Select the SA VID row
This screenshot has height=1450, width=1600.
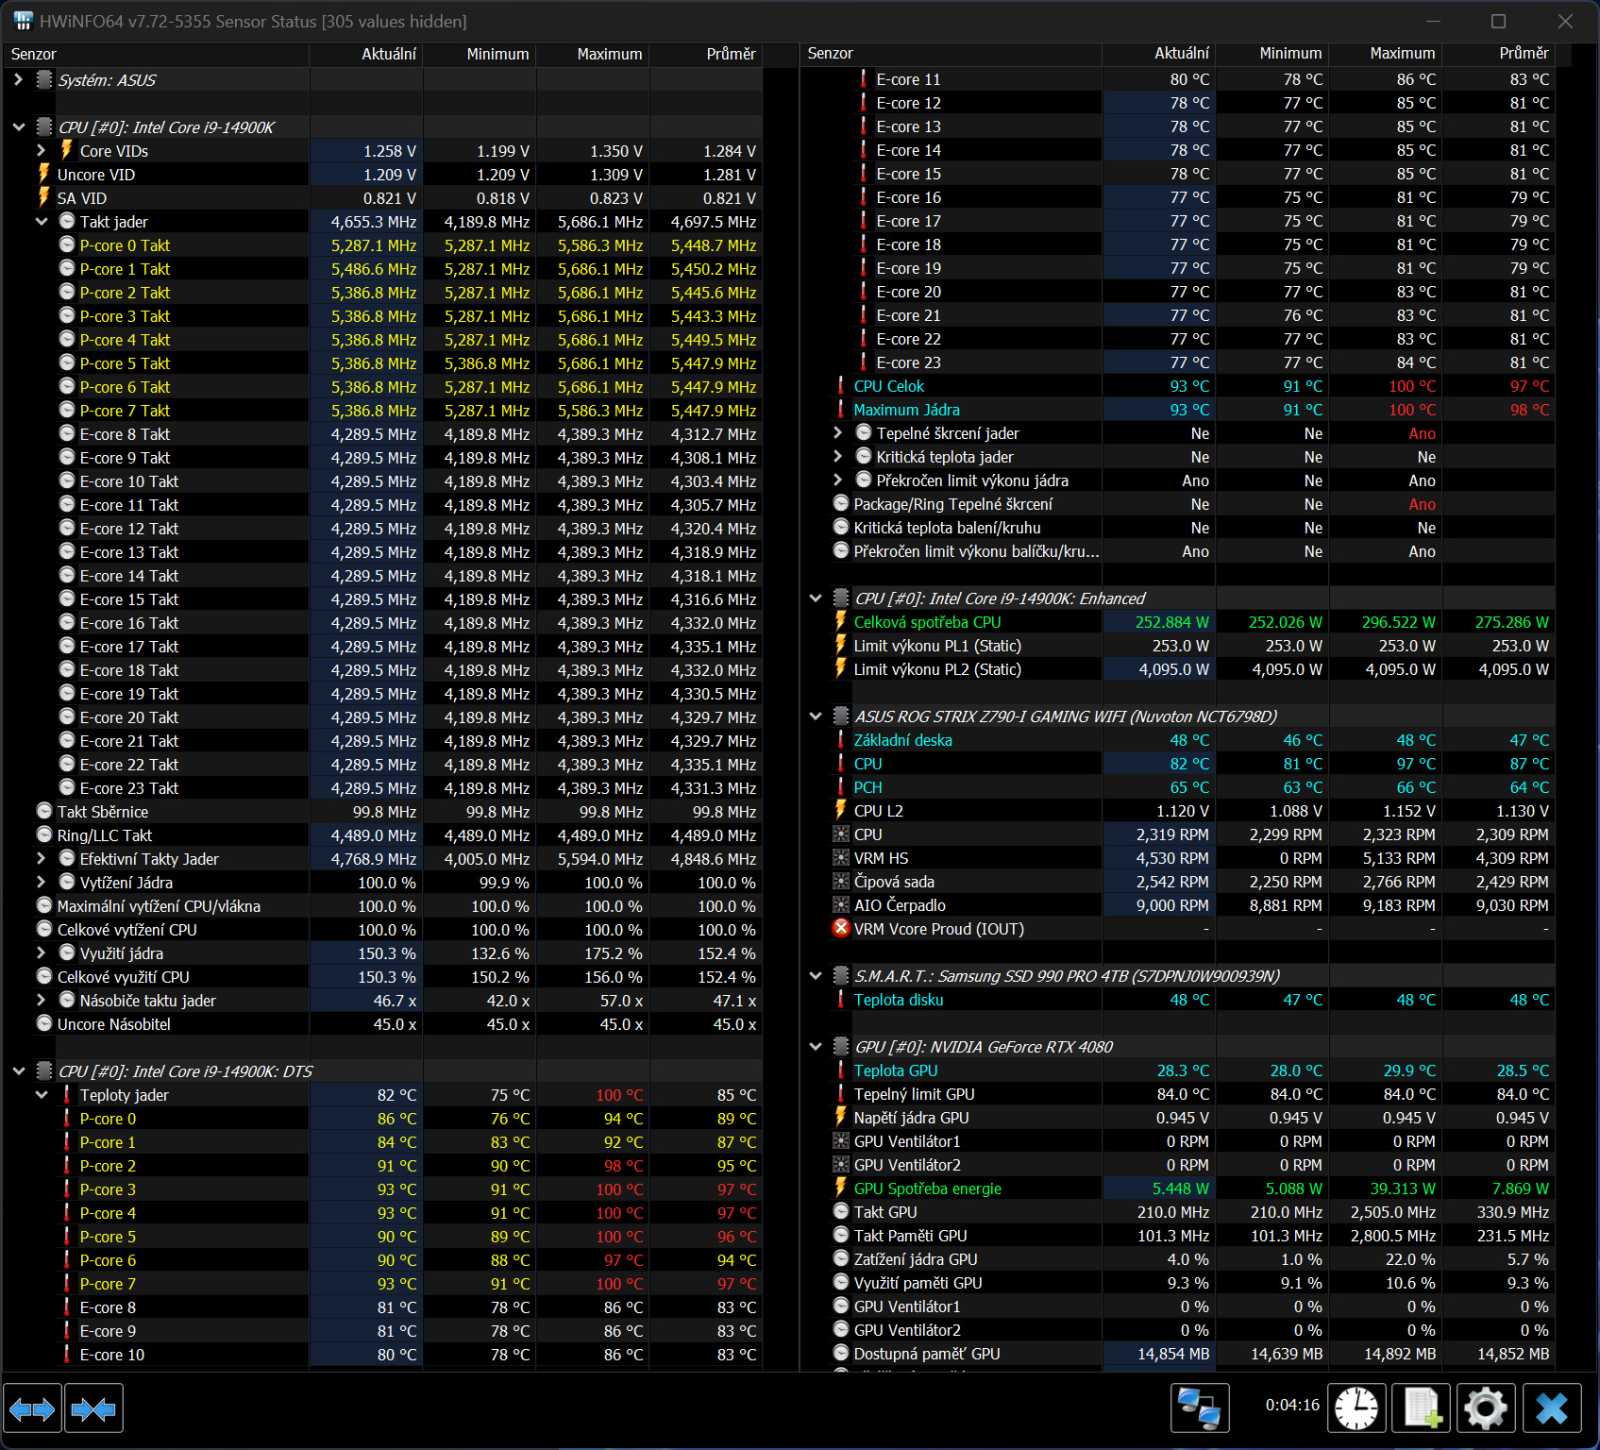382,198
